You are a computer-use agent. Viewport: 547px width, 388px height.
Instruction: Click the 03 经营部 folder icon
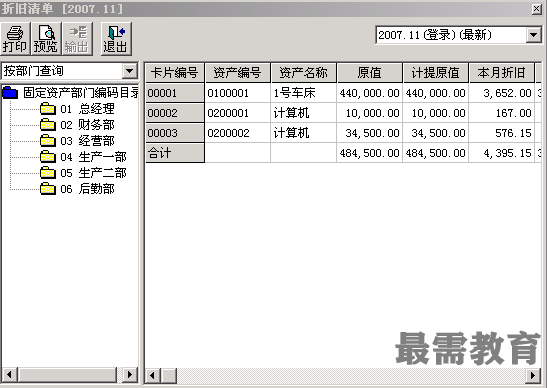tap(48, 141)
